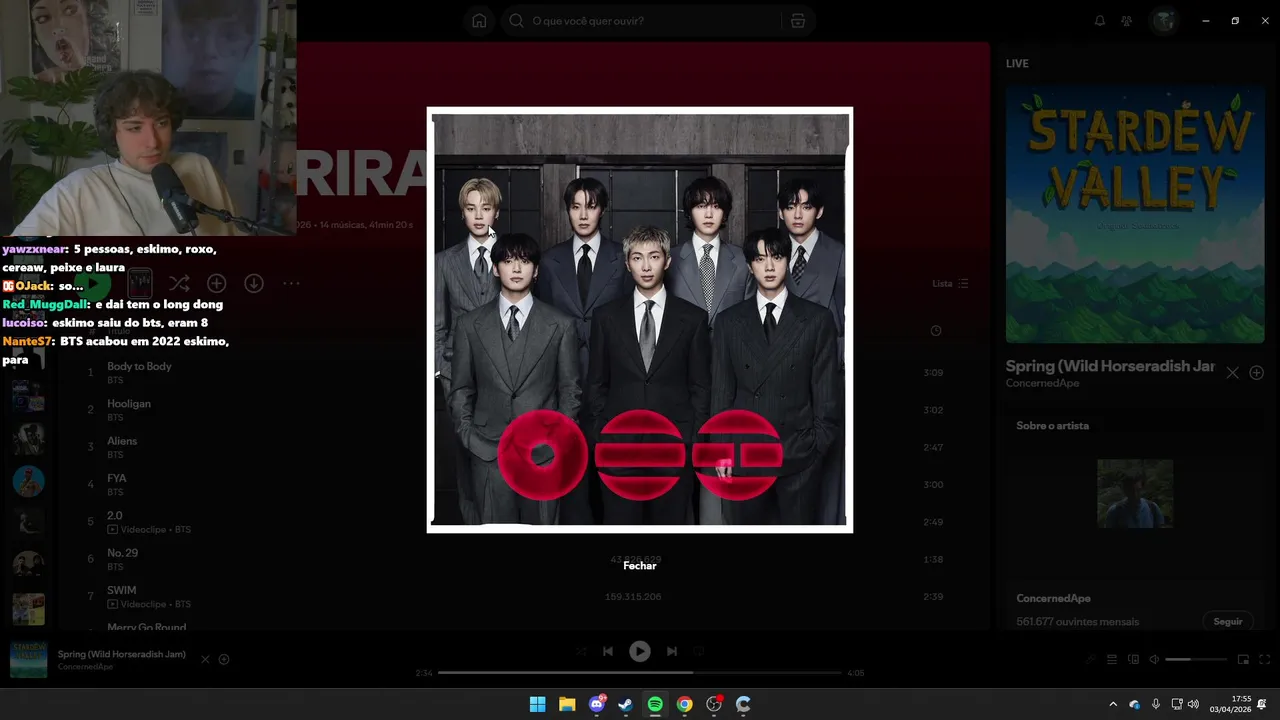Add the current song from the player bar plus icon

tap(224, 660)
